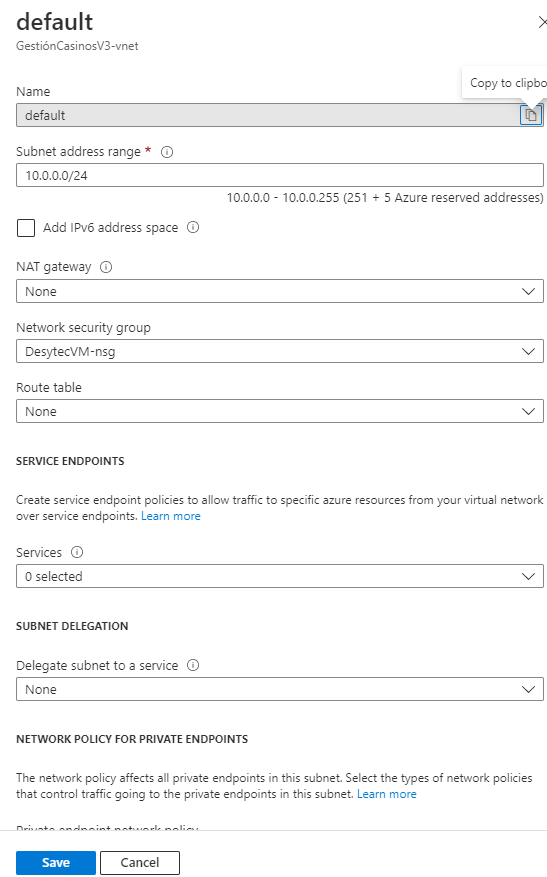The width and height of the screenshot is (547, 877).
Task: Enable Add IPv6 address space checkbox
Action: tap(26, 228)
